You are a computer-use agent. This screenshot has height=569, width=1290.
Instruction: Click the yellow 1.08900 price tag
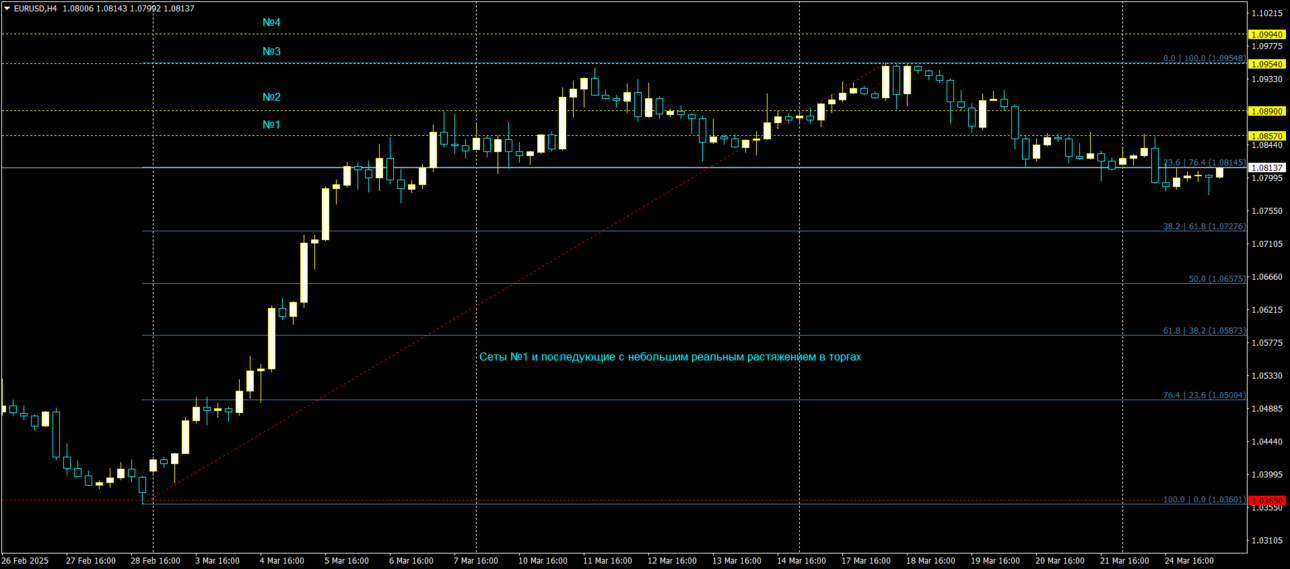coord(1267,111)
